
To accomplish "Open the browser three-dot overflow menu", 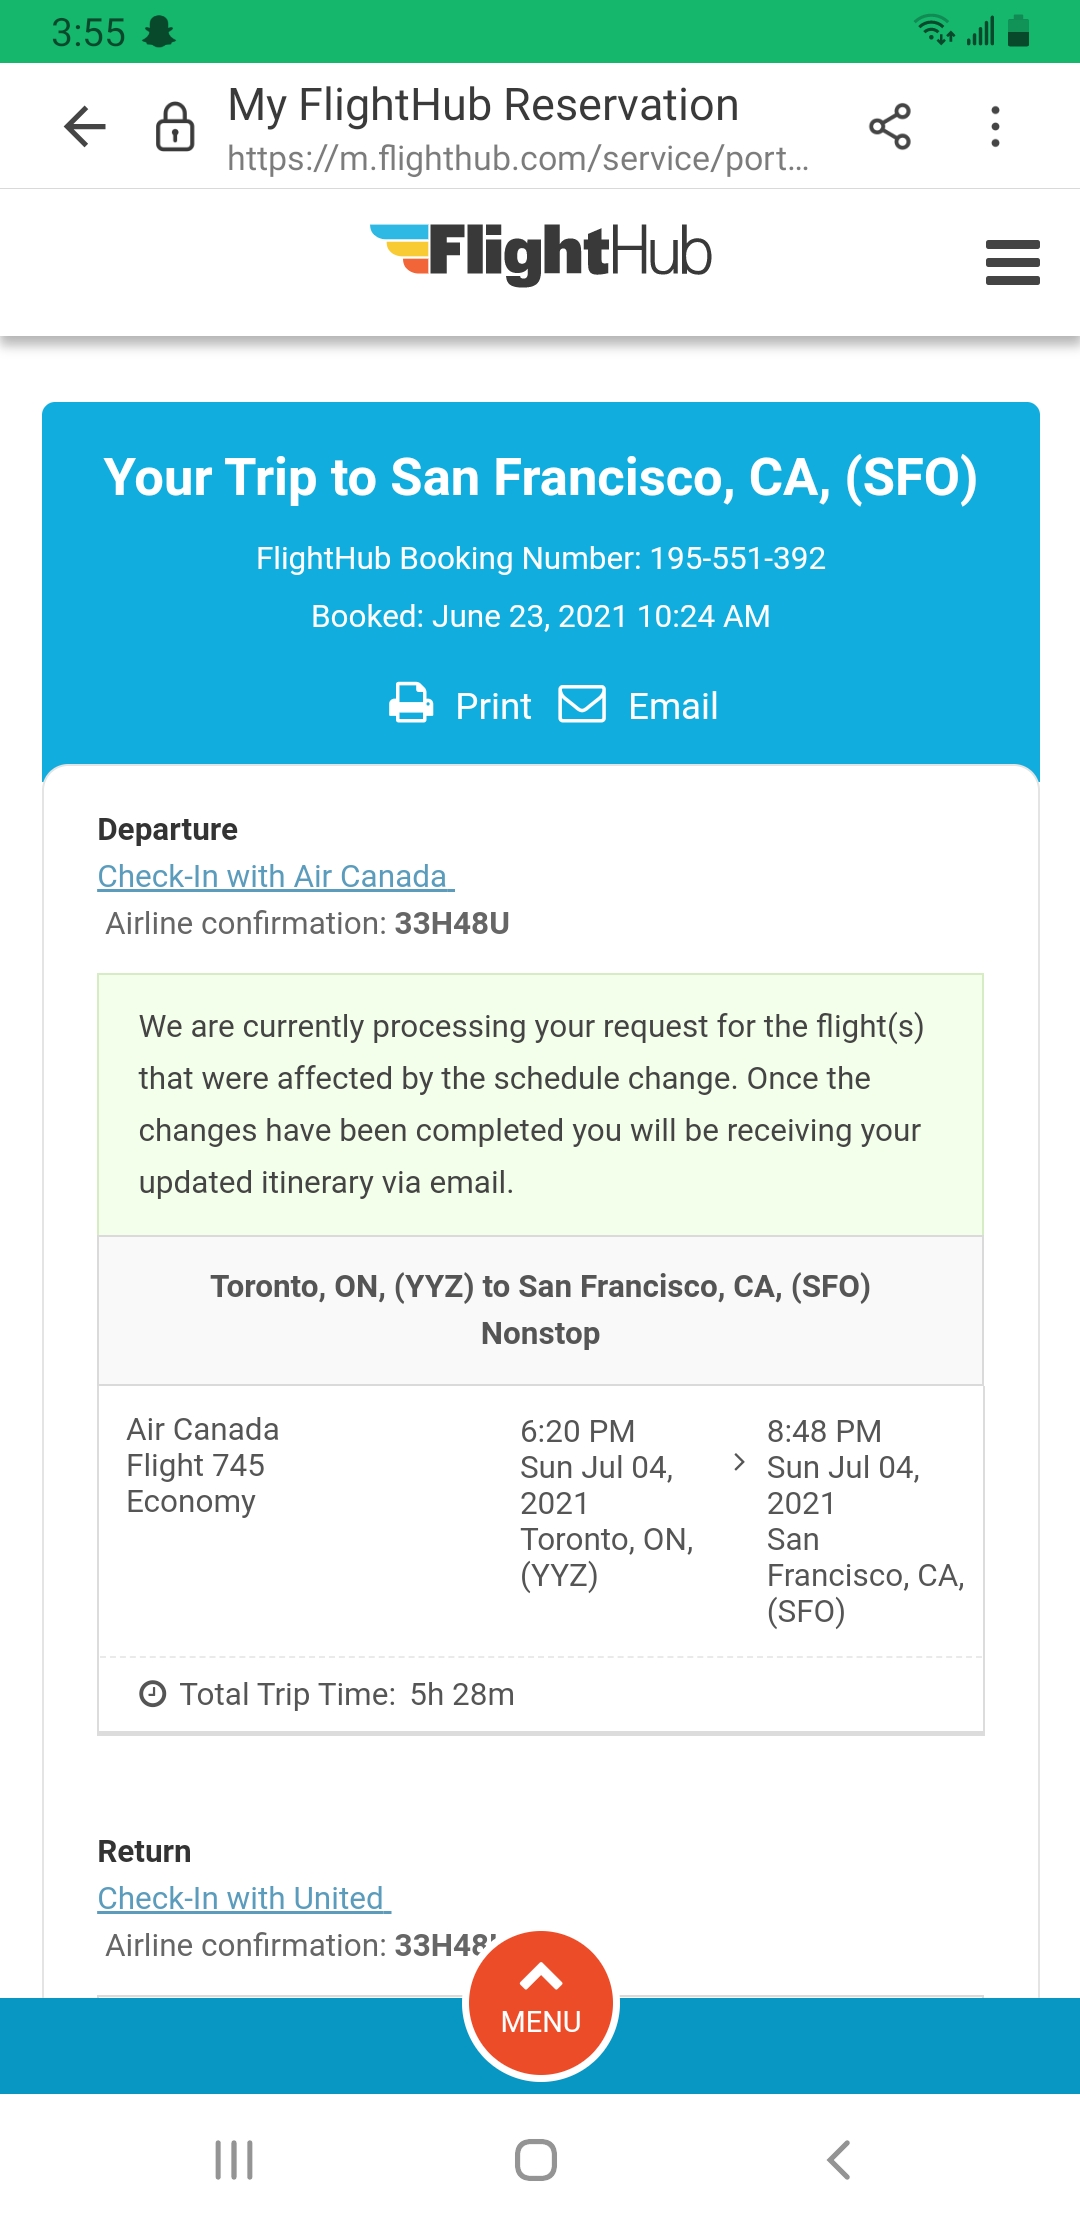I will [x=995, y=125].
